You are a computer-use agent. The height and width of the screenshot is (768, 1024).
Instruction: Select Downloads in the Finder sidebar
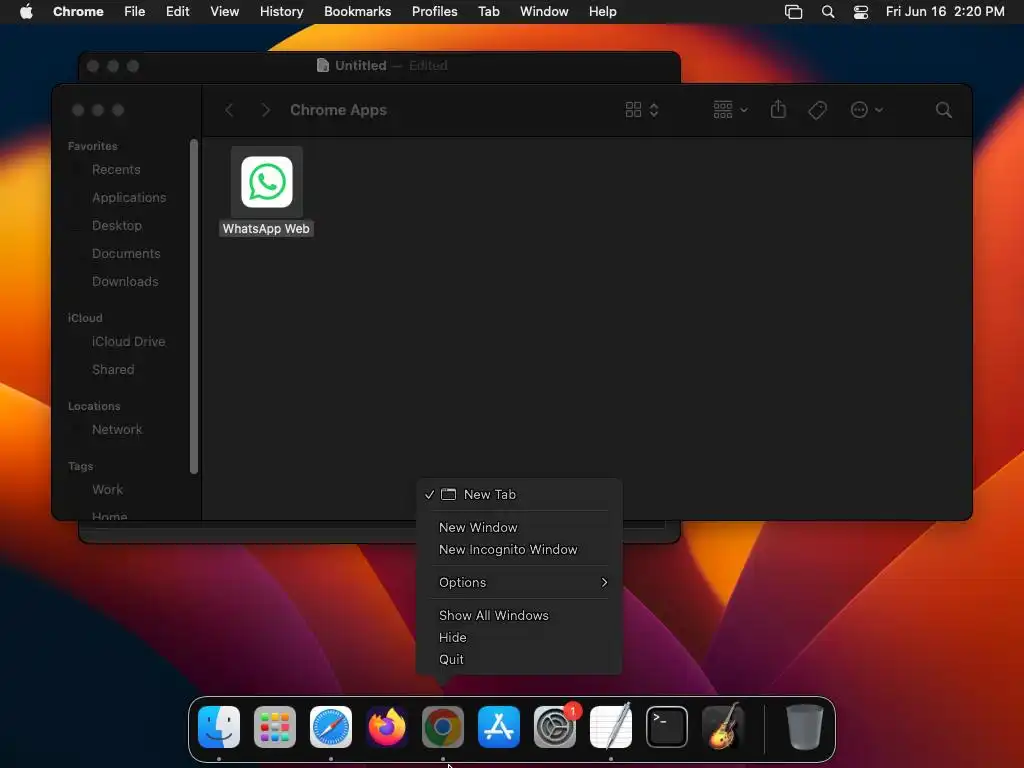pos(125,282)
